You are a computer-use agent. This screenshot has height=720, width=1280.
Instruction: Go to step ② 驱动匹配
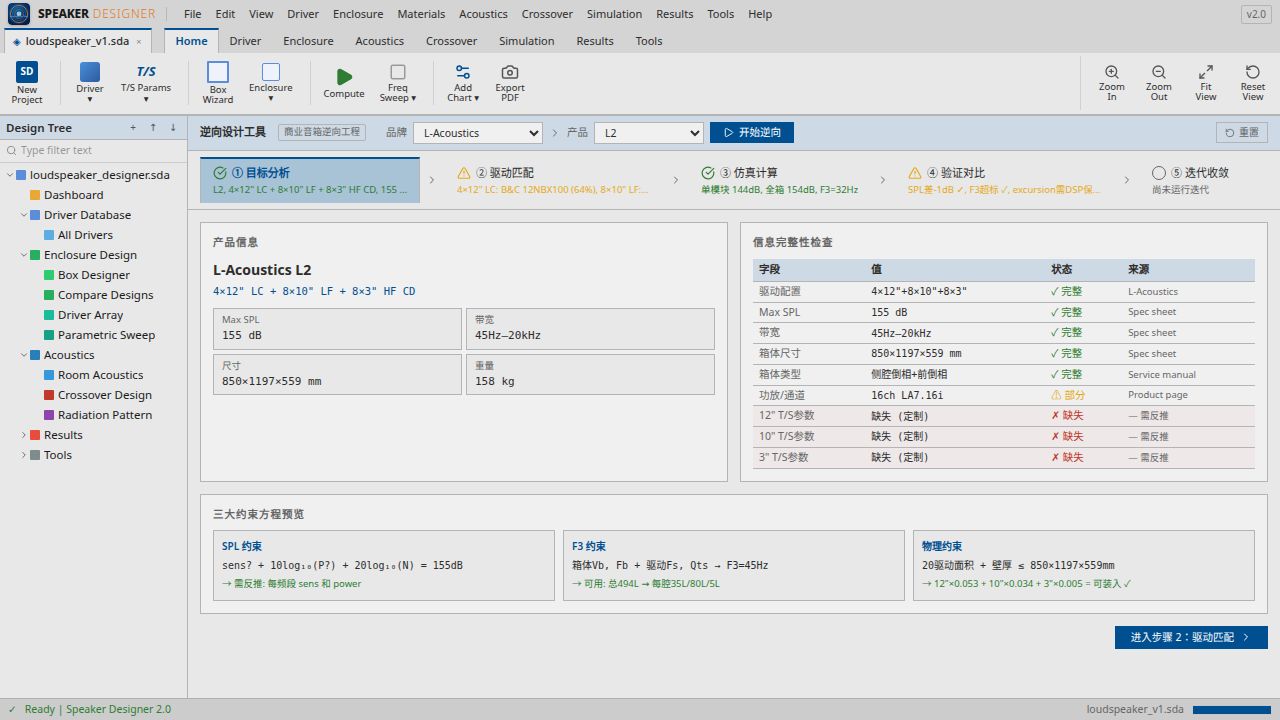click(553, 180)
